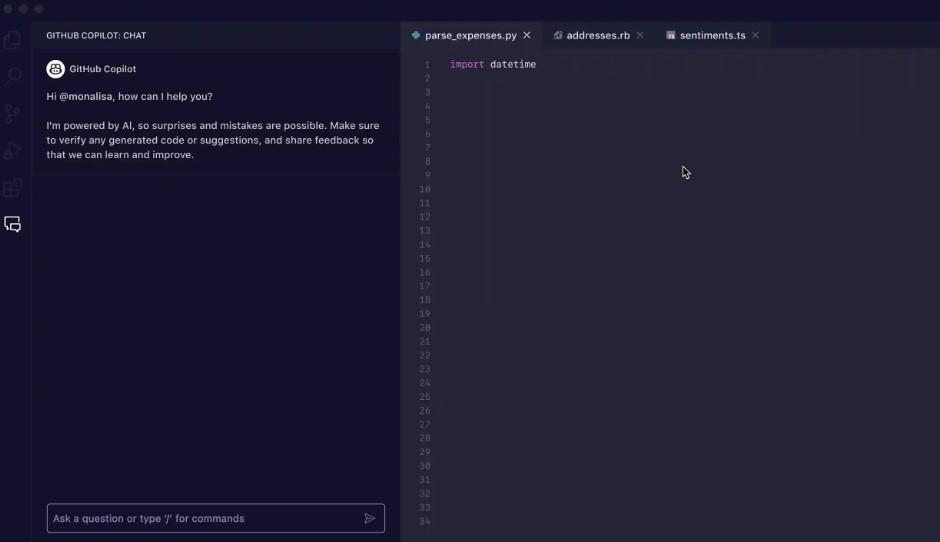Open the Search magnifier in activity bar

(13, 76)
